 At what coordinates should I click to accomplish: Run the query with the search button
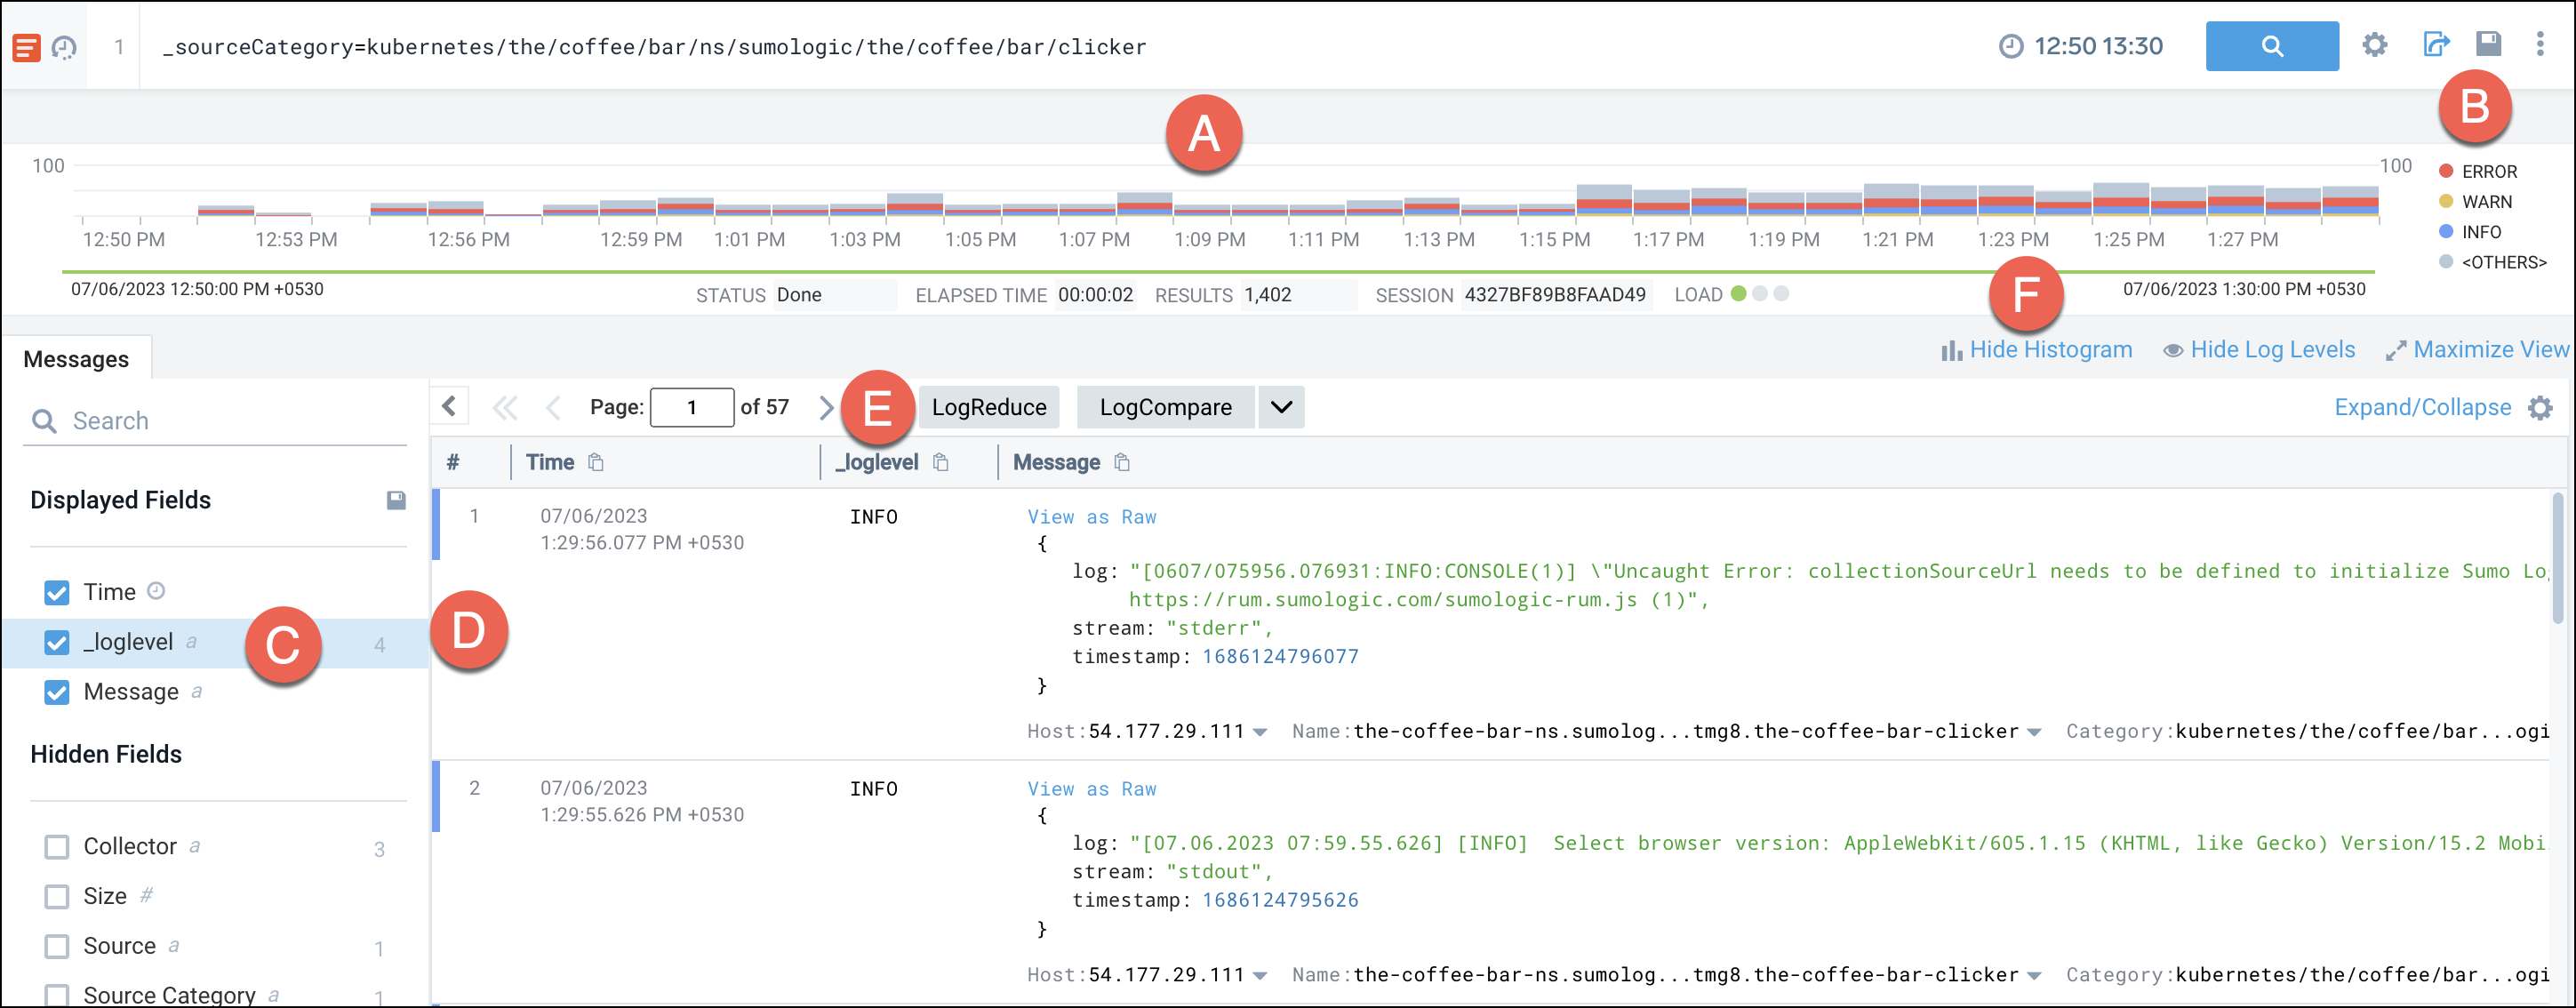(x=2271, y=46)
